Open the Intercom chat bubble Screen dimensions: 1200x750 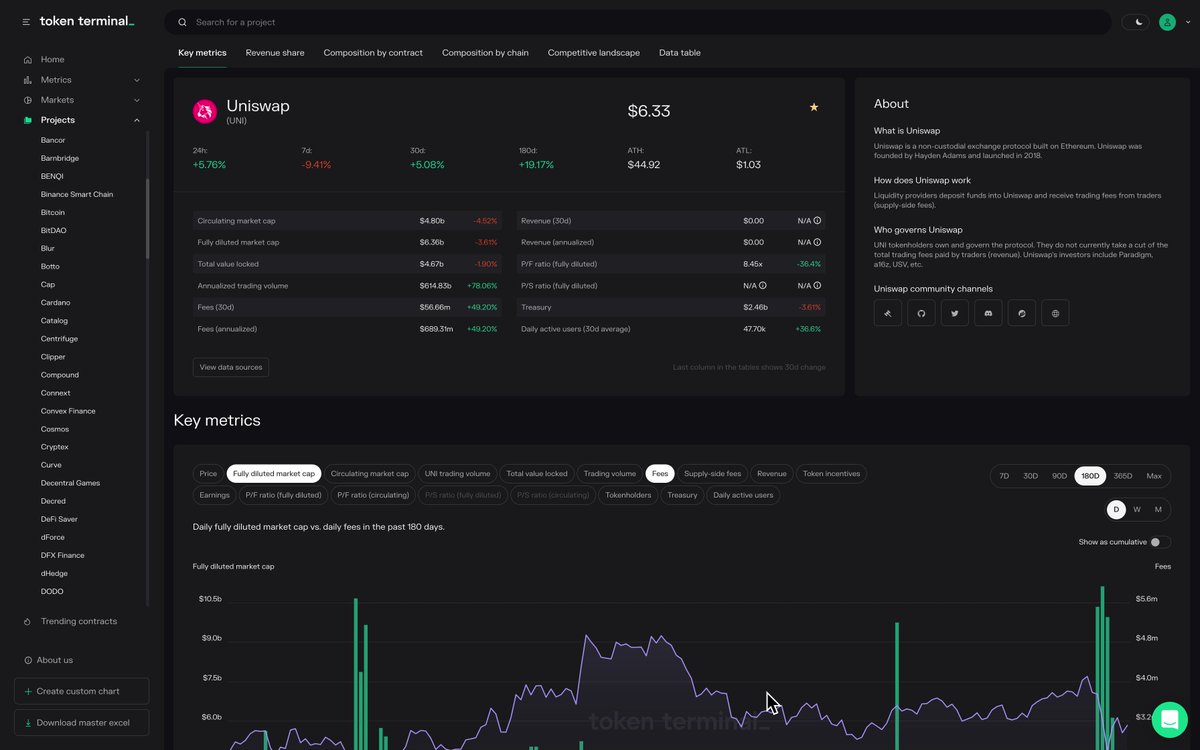coord(1168,719)
